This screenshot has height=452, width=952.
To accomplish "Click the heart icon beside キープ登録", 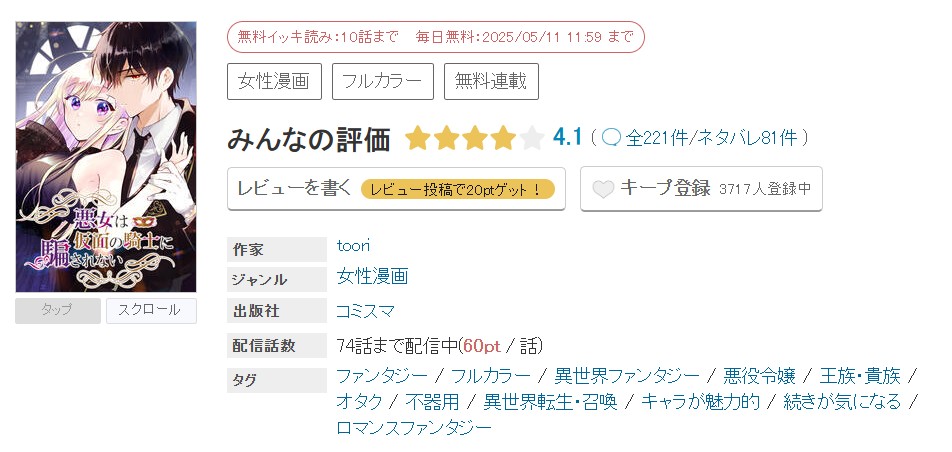I will point(602,189).
